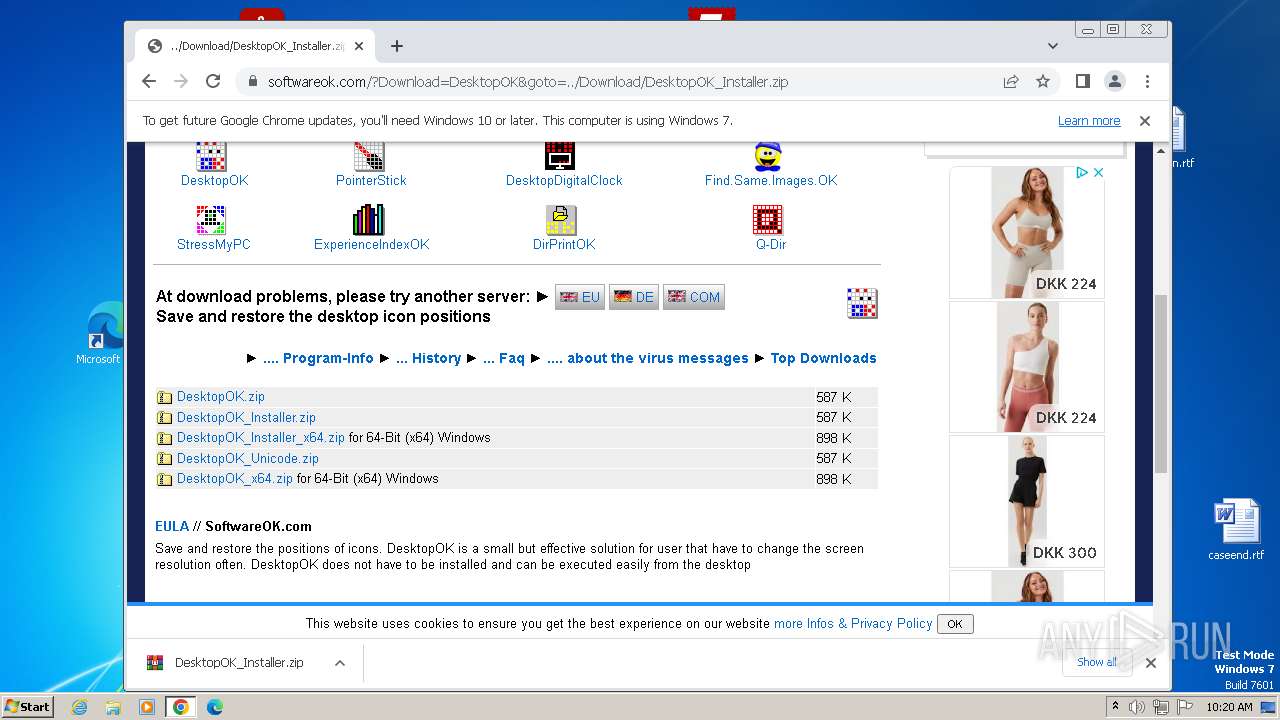Open more Infos & Privacy Policy

click(853, 623)
